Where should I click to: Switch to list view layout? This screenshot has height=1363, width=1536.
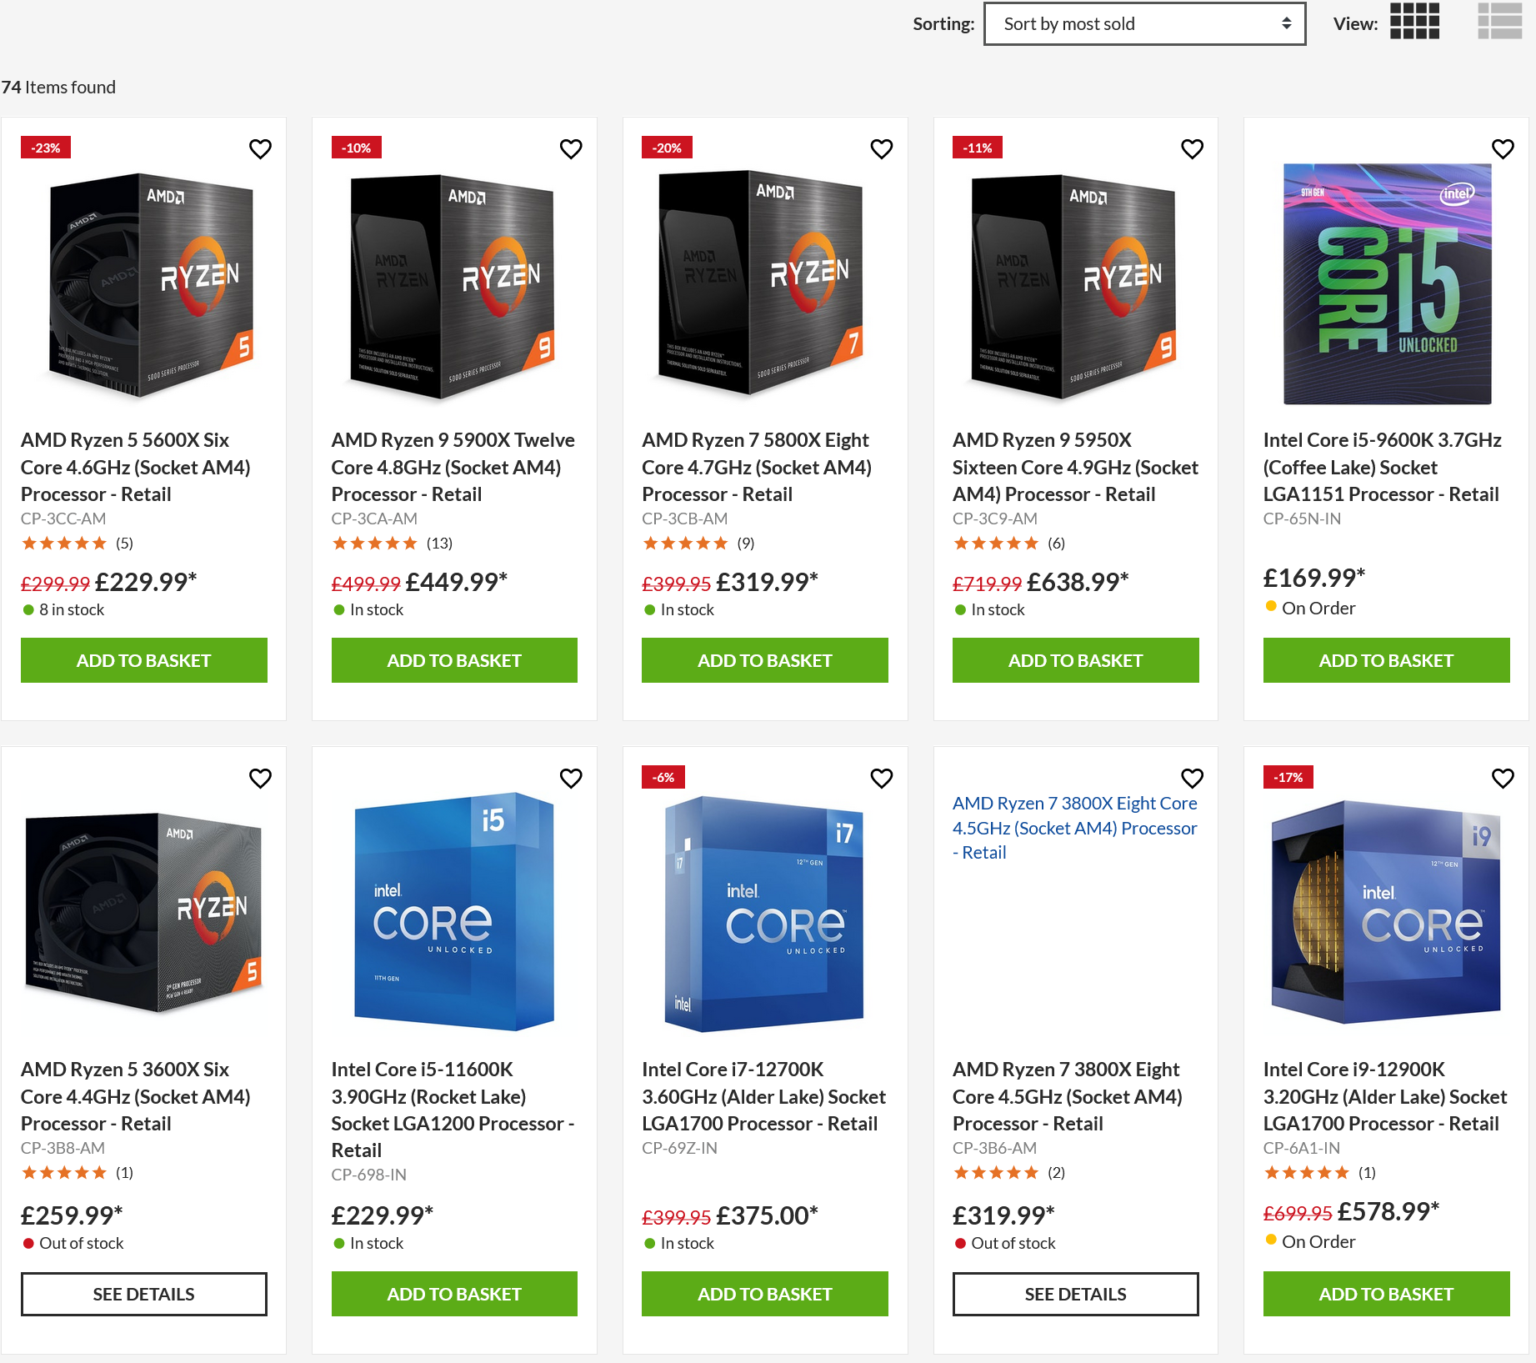1499,21
